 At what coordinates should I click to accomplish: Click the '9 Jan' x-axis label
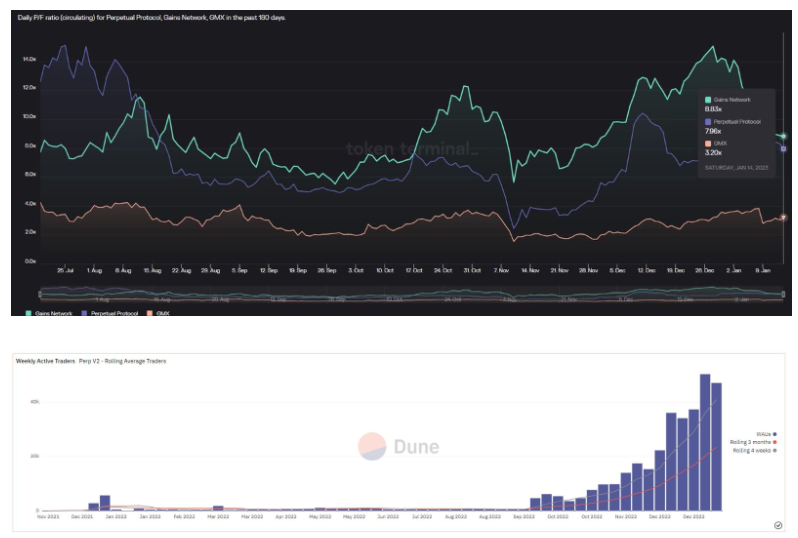pyautogui.click(x=762, y=270)
